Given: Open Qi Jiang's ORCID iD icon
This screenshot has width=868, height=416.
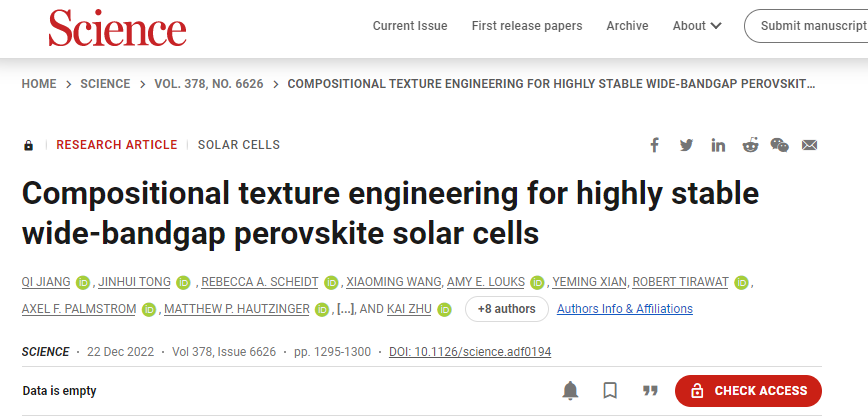Looking at the screenshot, I should tap(83, 283).
